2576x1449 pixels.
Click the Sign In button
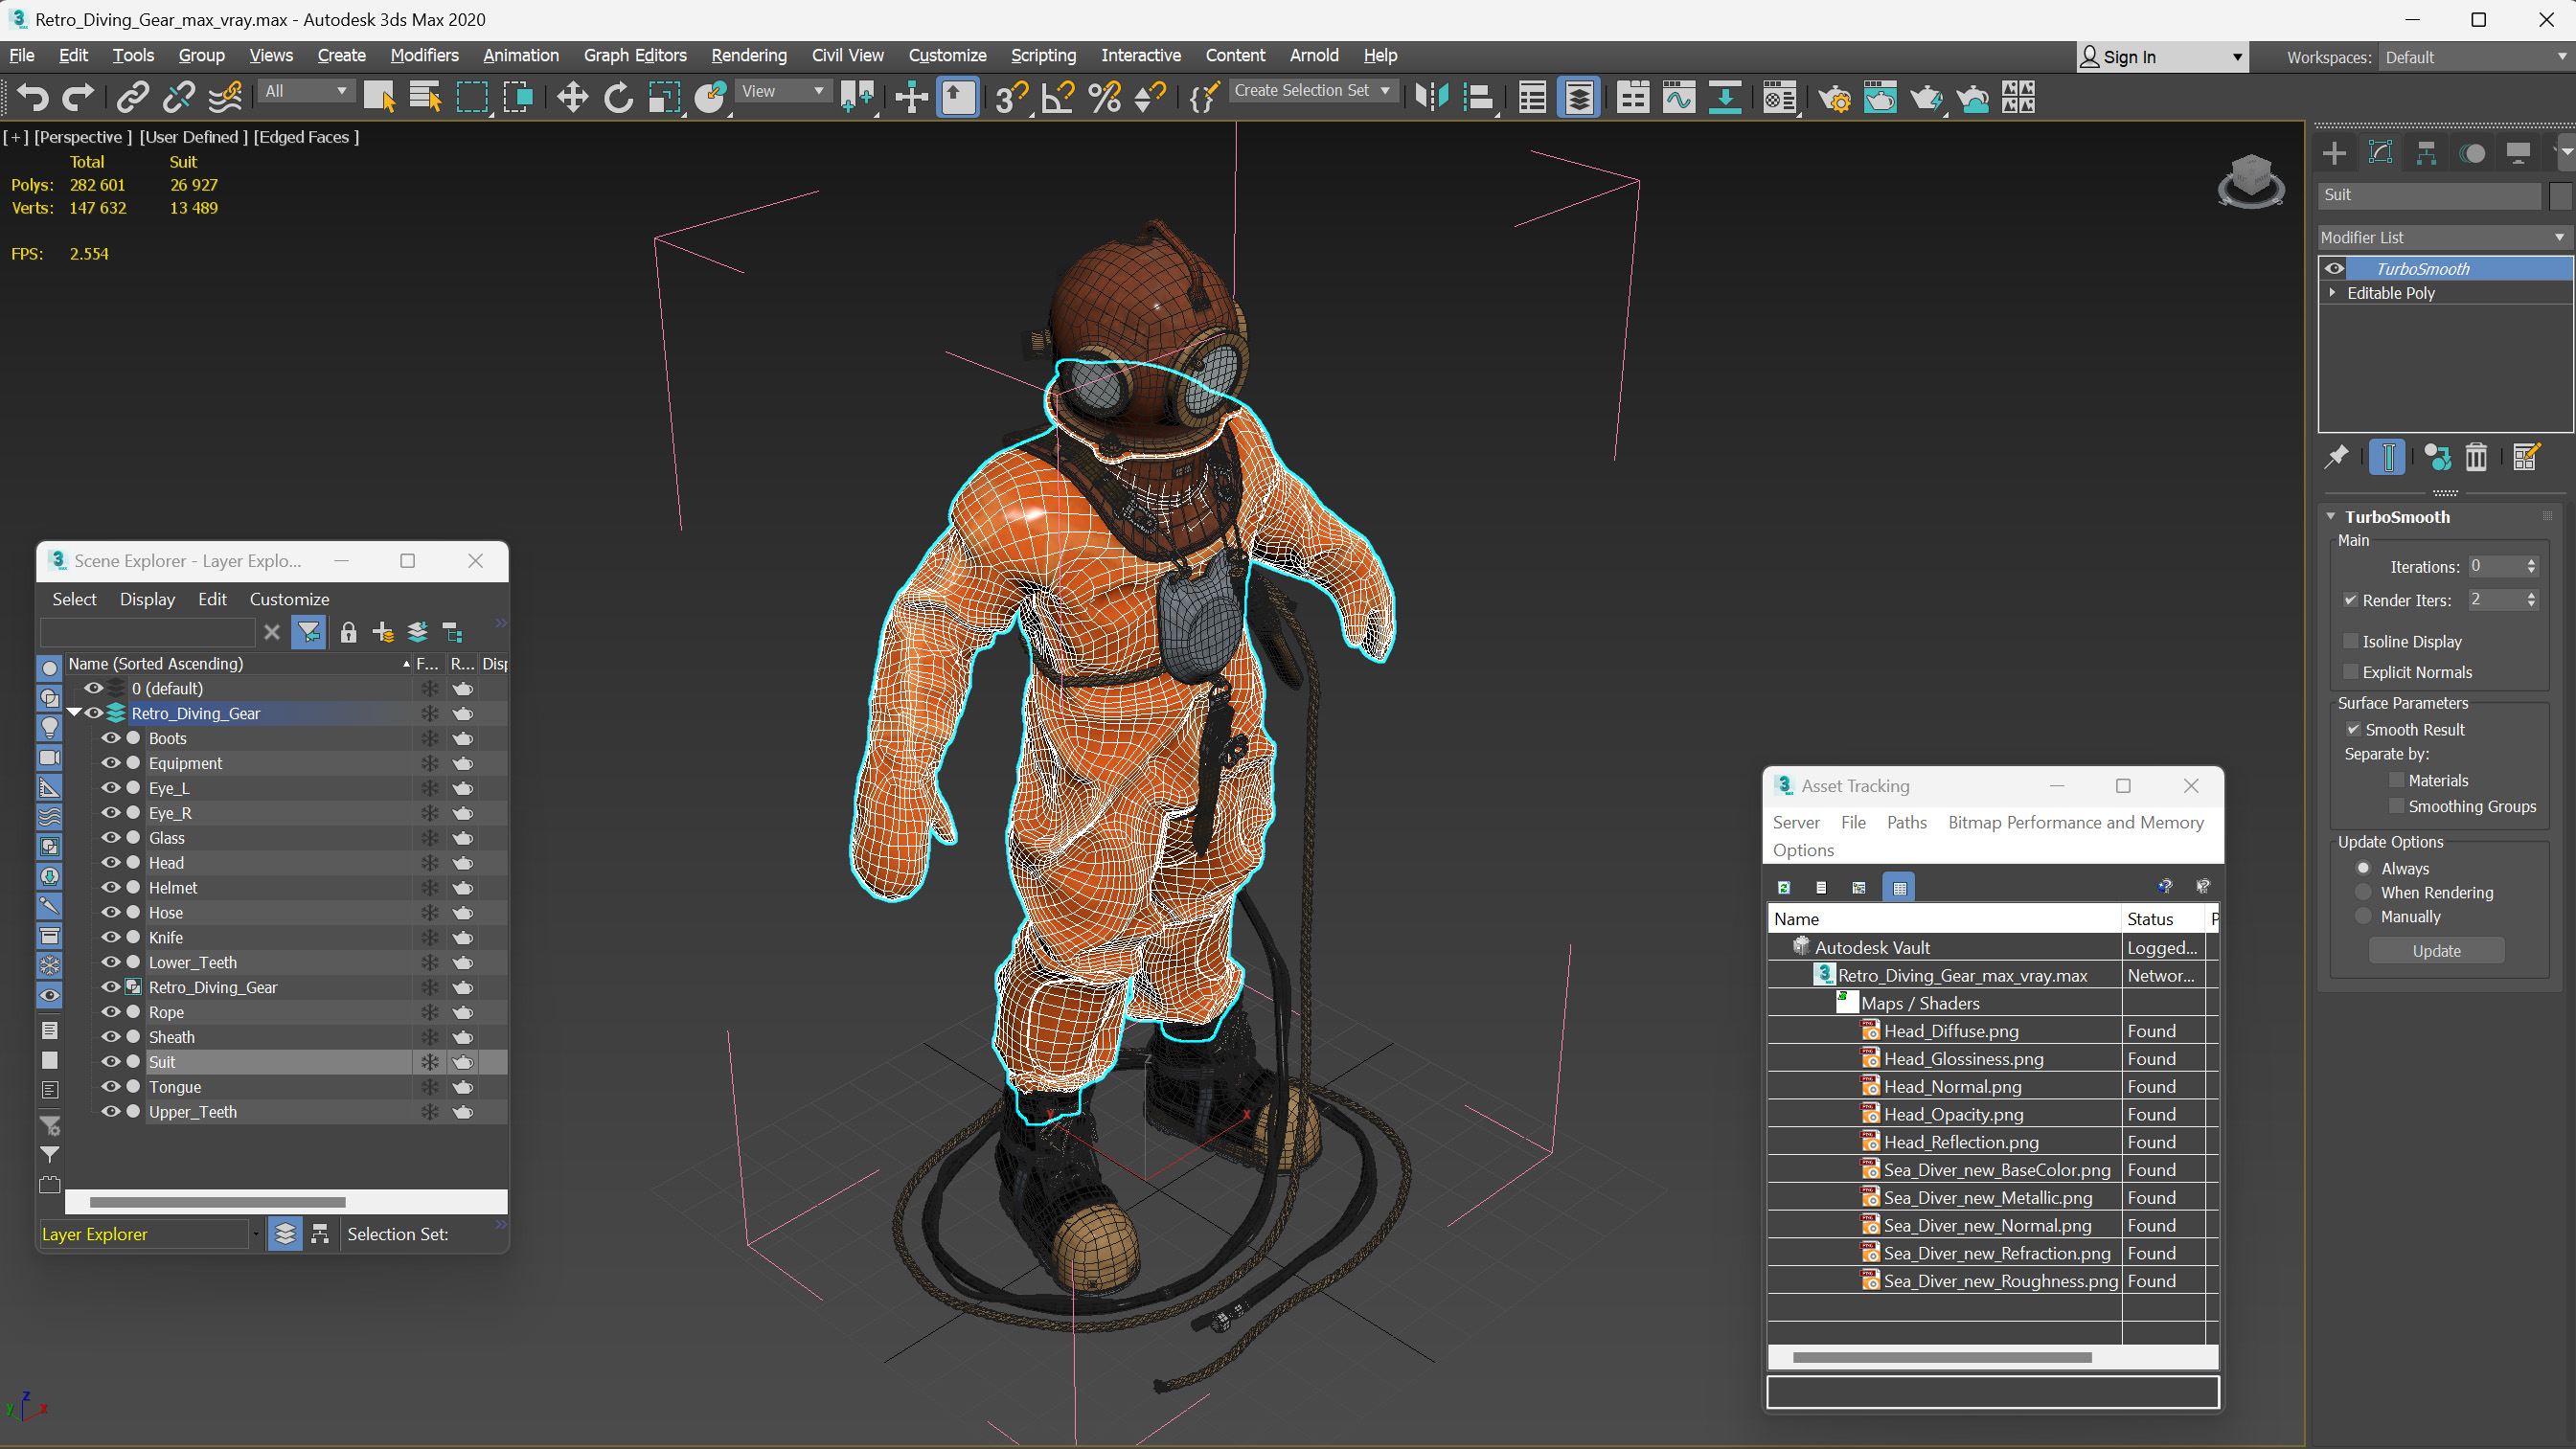(2161, 57)
